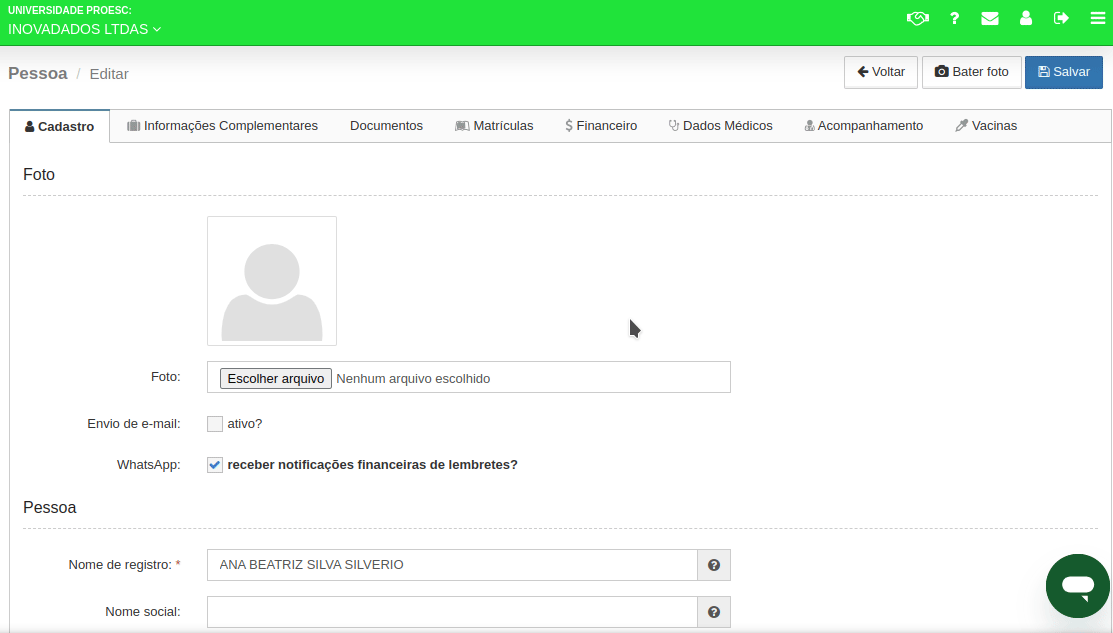Click the help icon beside Nome de registro
Viewport: 1113px width, 633px height.
pyautogui.click(x=714, y=565)
